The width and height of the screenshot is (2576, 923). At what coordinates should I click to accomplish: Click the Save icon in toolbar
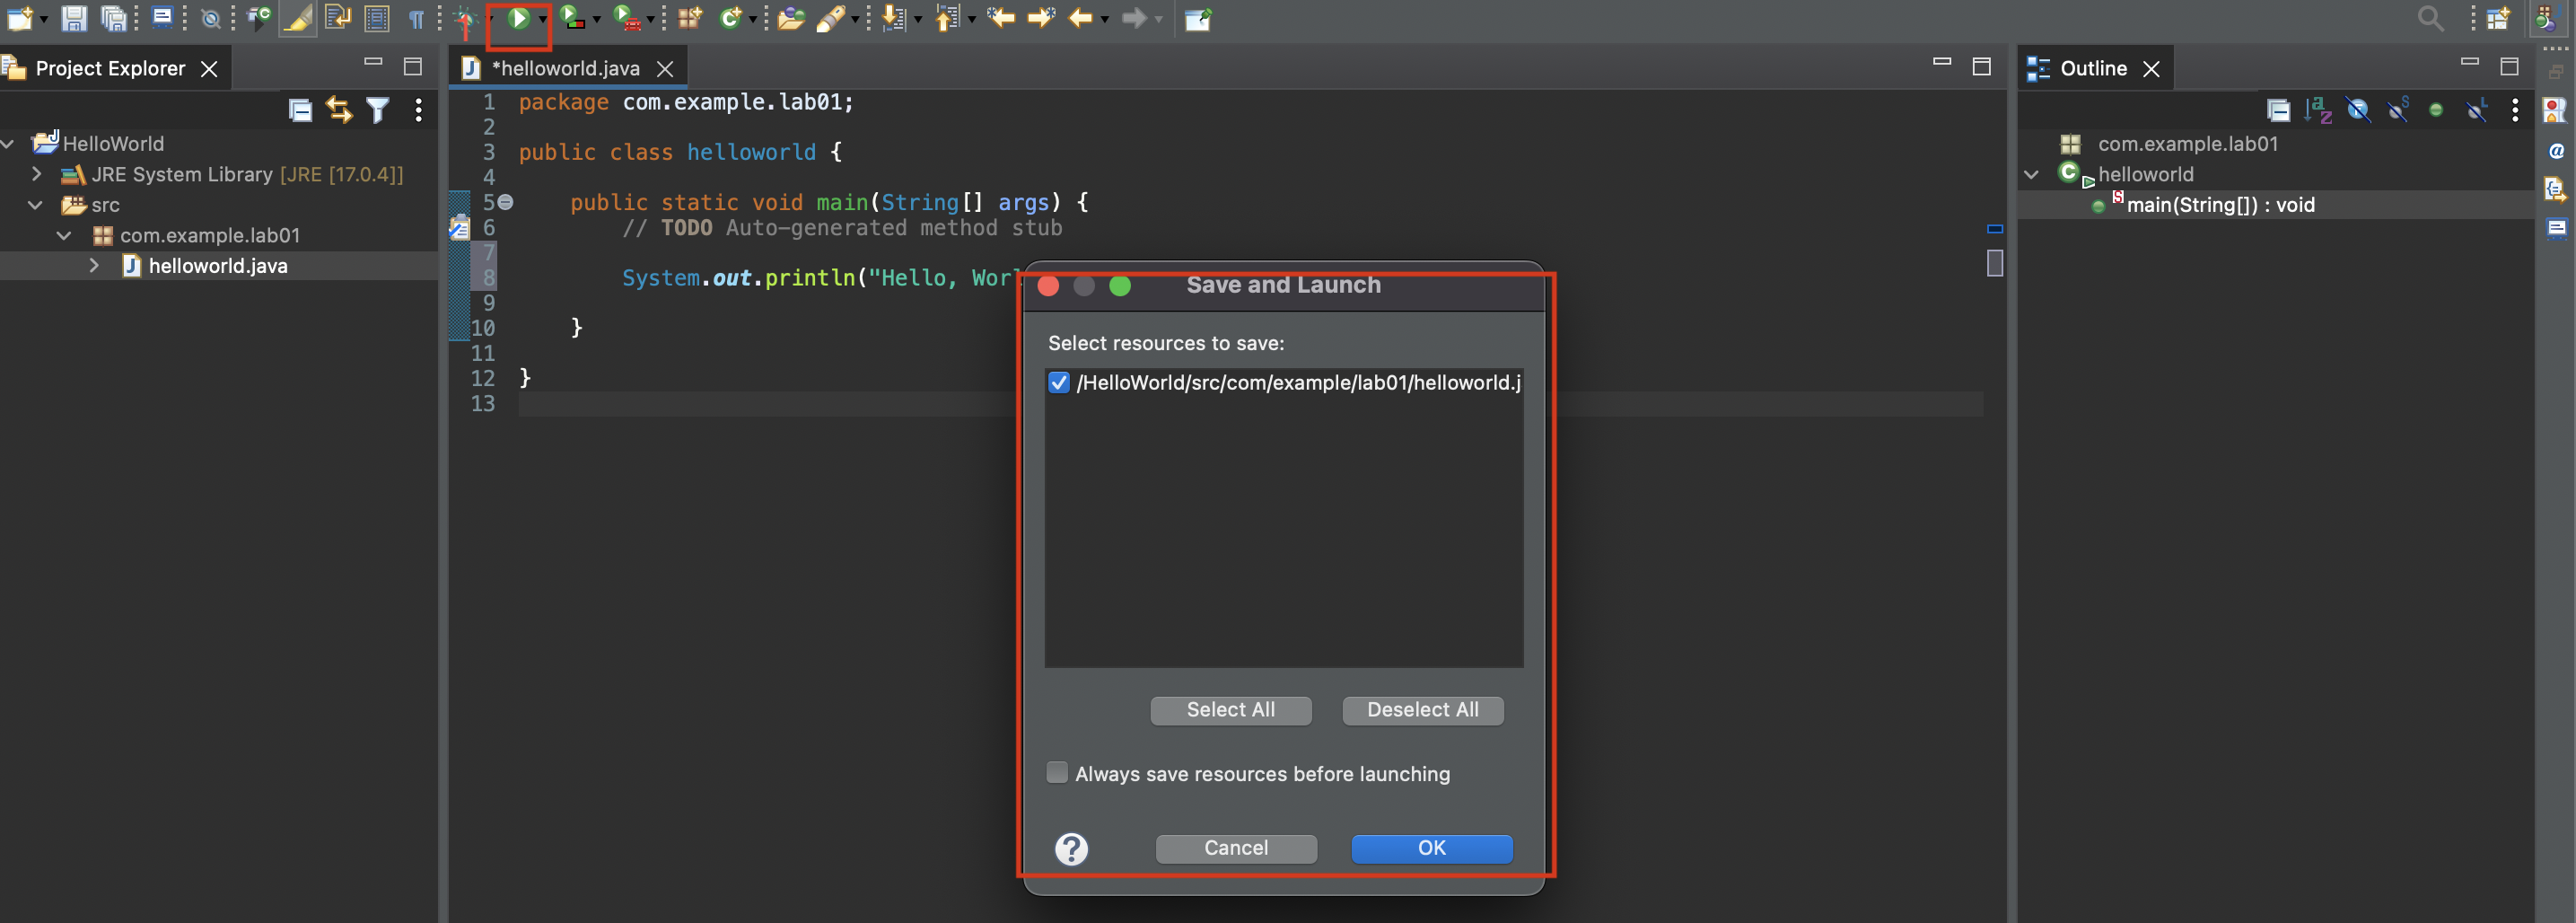pos(73,18)
